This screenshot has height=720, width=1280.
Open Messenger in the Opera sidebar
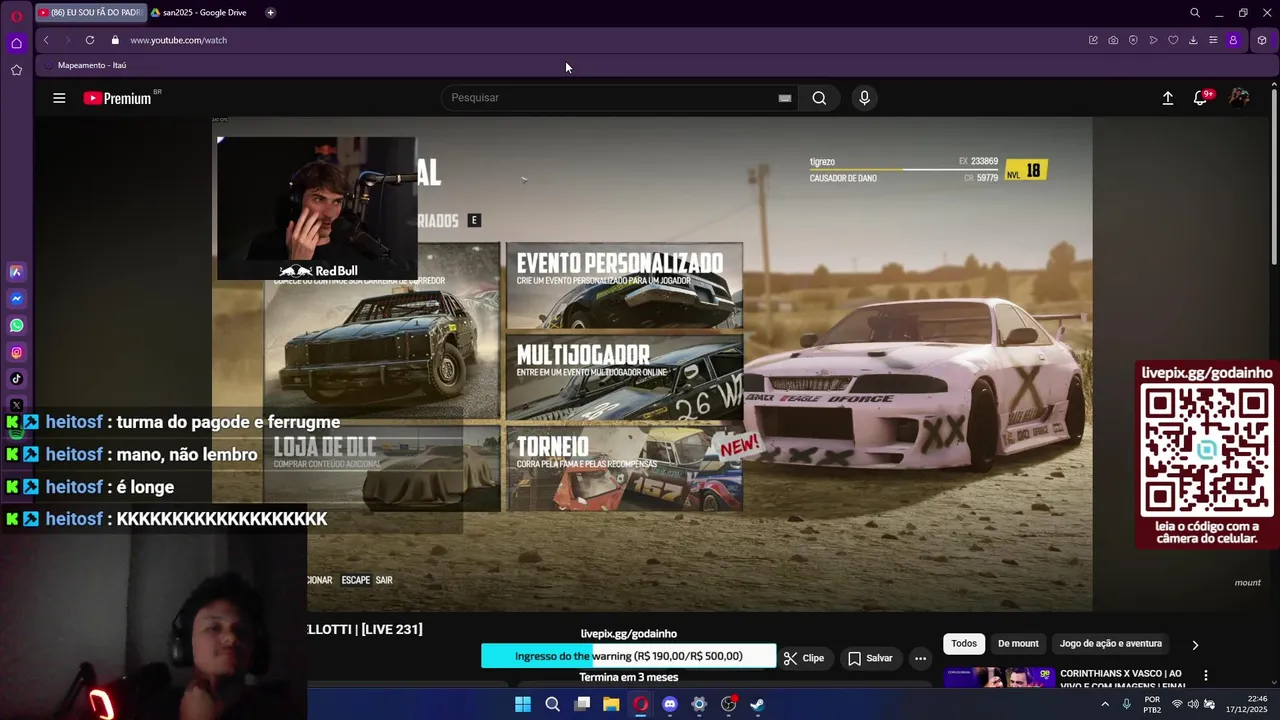(x=16, y=298)
